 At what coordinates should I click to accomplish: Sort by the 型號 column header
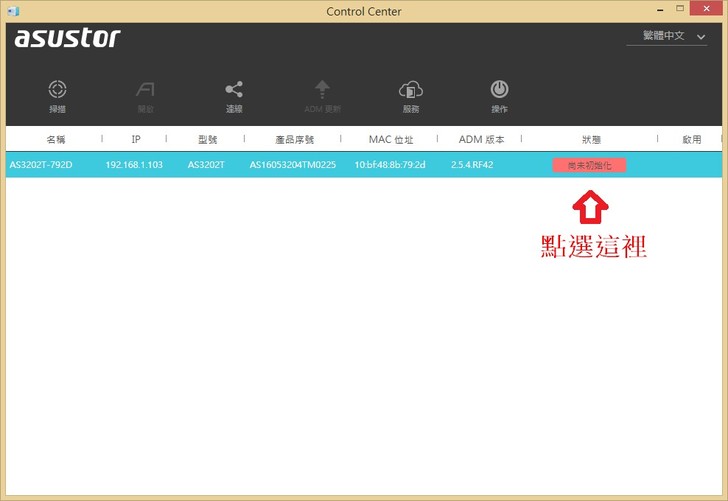coord(208,139)
